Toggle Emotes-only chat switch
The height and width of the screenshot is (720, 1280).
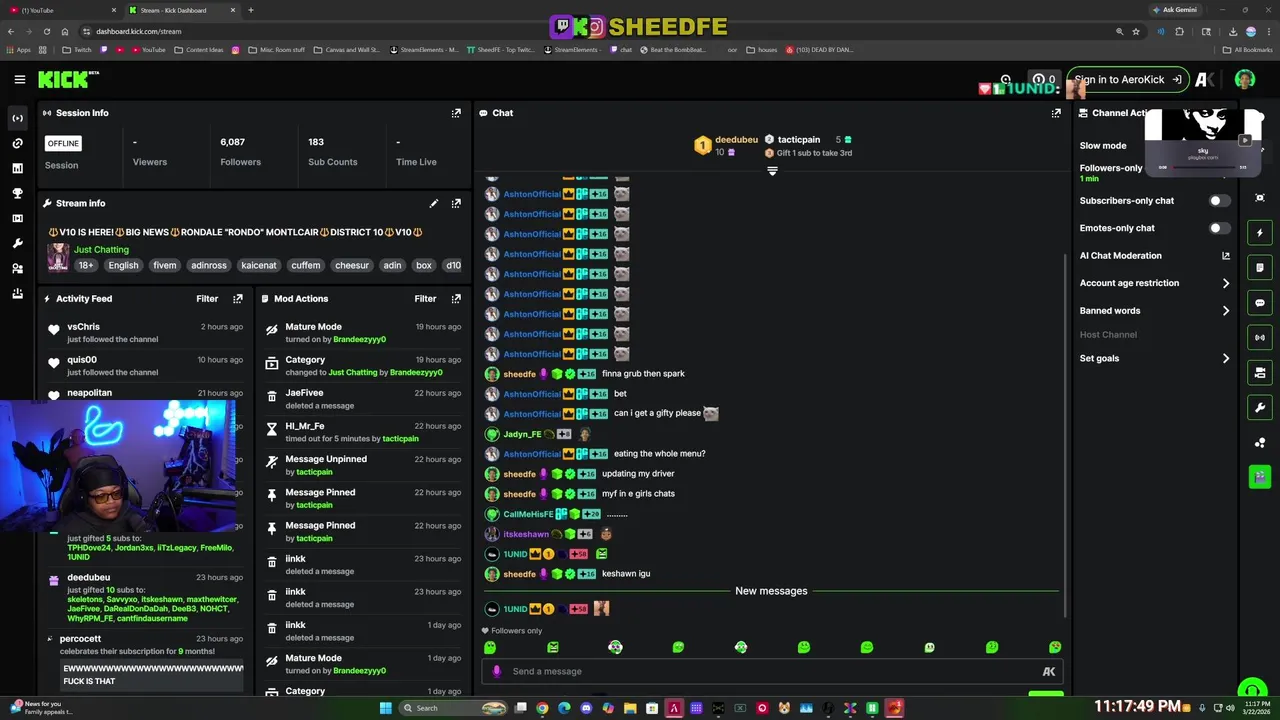(1219, 228)
